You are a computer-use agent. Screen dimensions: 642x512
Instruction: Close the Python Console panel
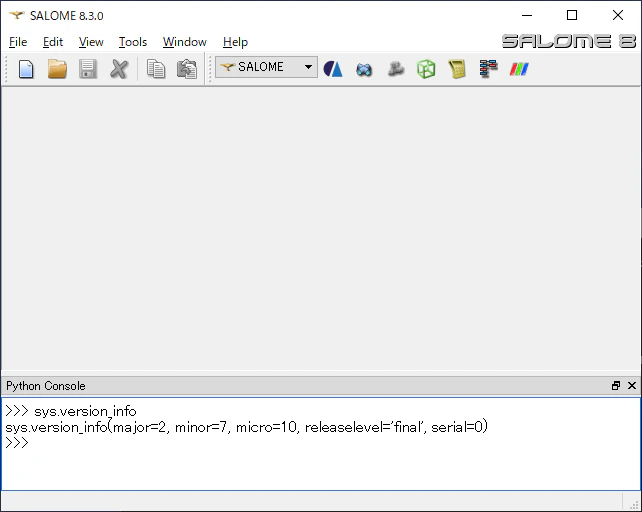(x=632, y=385)
